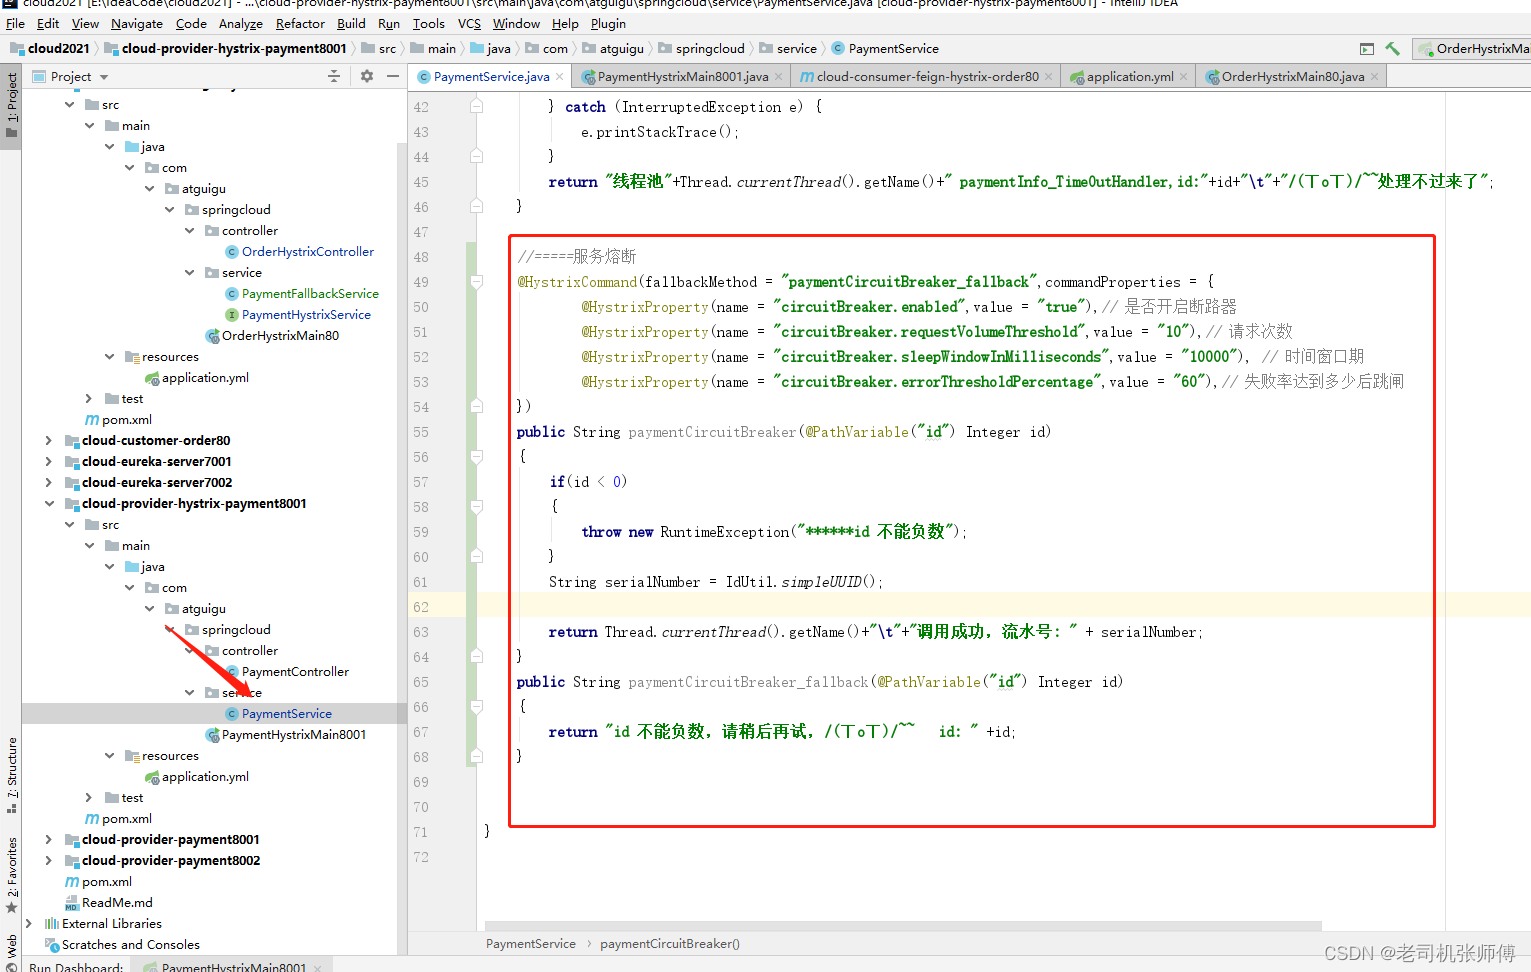Viewport: 1531px width, 972px height.
Task: Expand cloud-customer-order80 module
Action: 48,441
